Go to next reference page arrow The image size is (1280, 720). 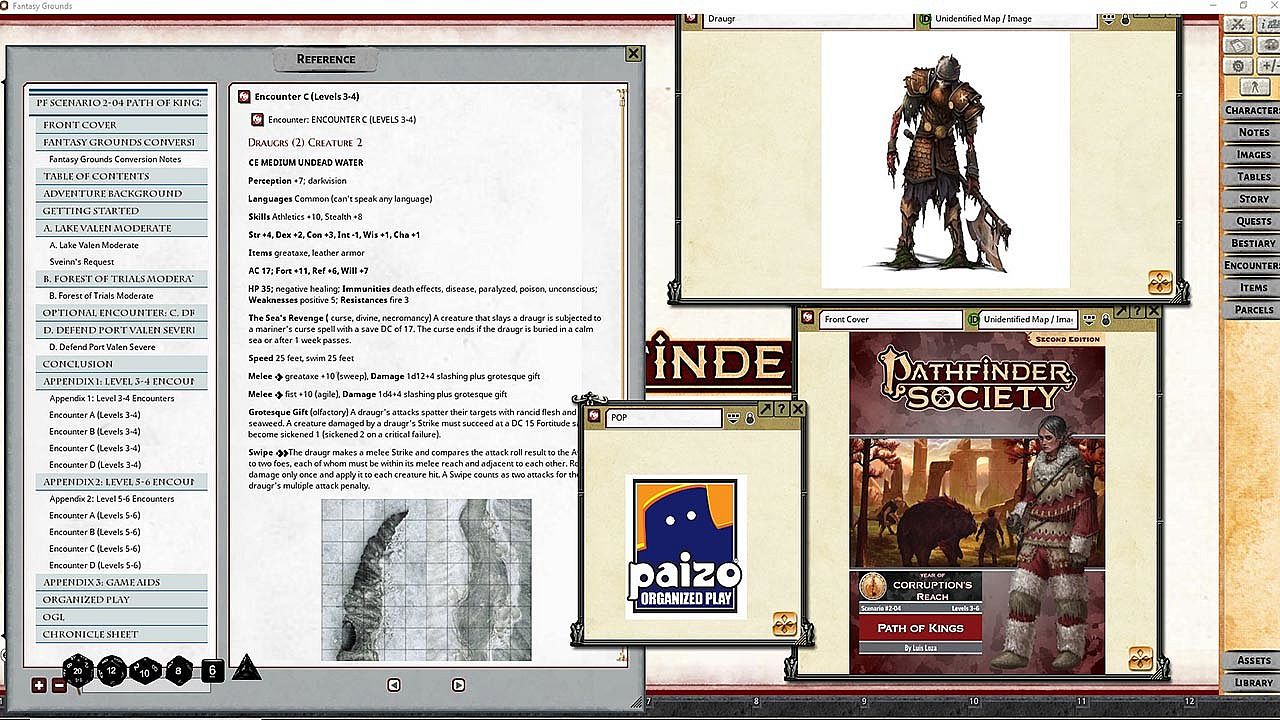[x=458, y=685]
